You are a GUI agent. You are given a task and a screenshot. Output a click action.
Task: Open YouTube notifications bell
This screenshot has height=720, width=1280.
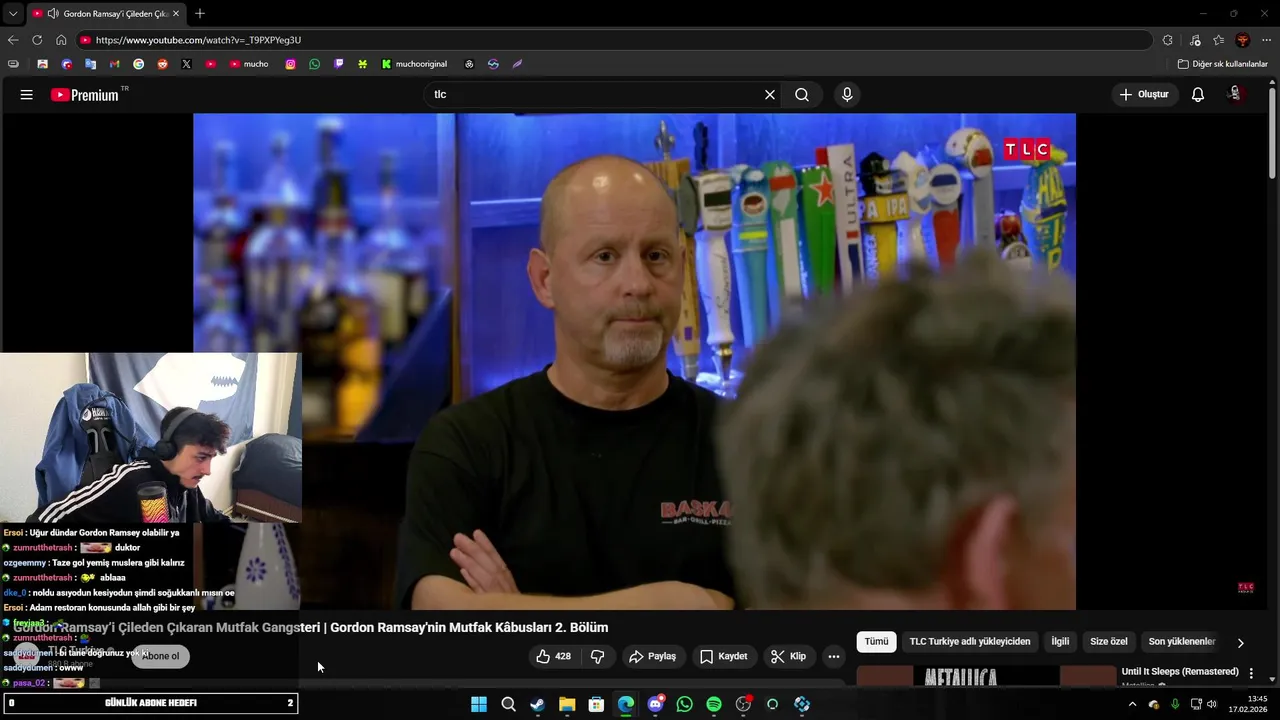(x=1197, y=94)
